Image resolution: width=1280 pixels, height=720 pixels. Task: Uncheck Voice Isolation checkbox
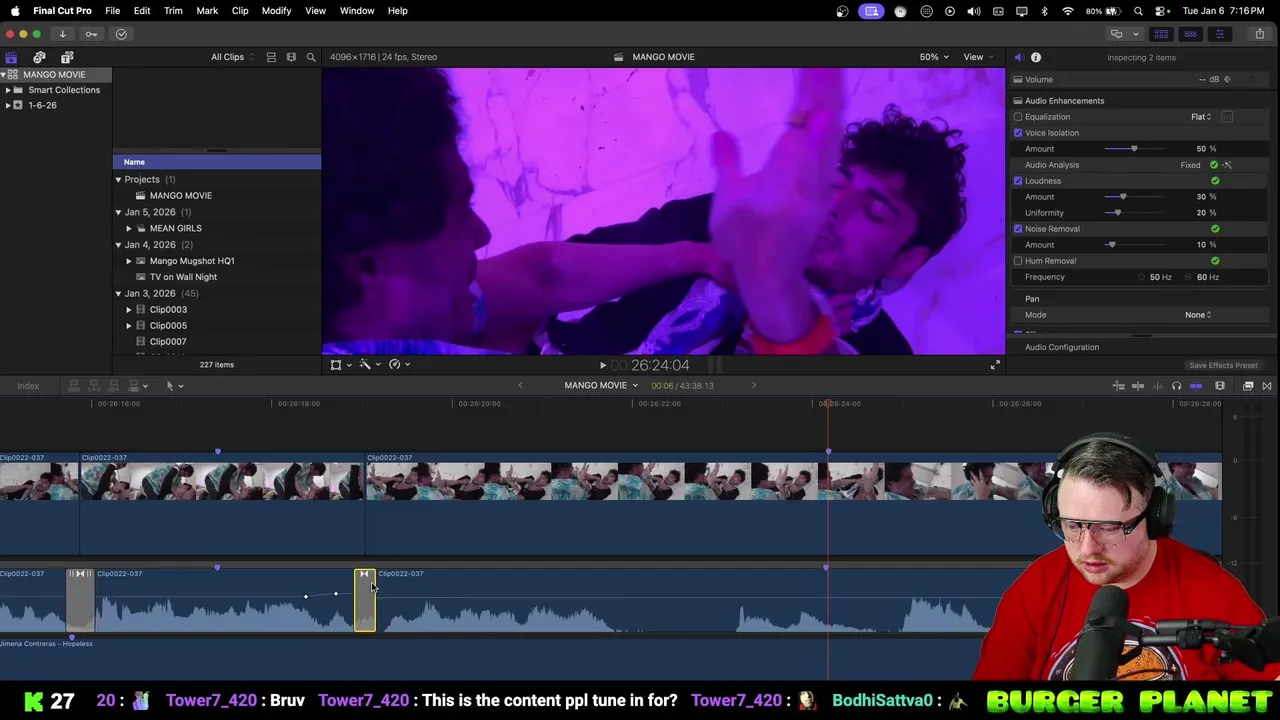(1018, 133)
